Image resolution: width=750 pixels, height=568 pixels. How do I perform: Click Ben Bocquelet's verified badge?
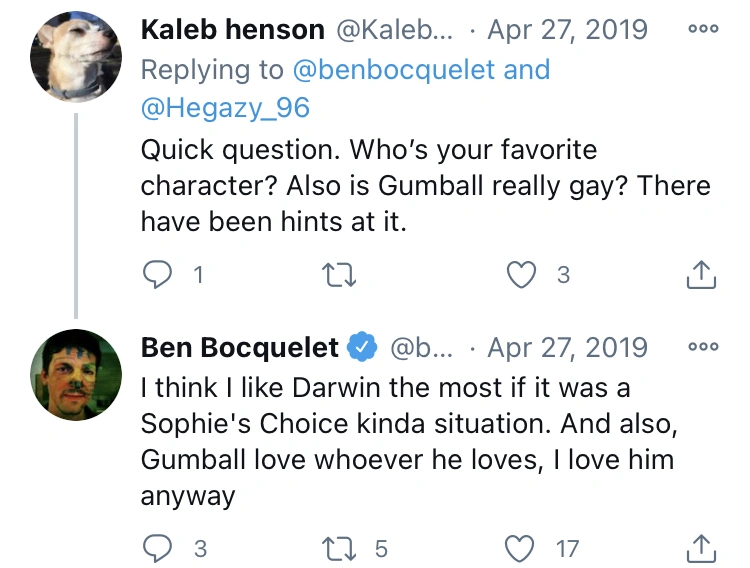point(361,348)
